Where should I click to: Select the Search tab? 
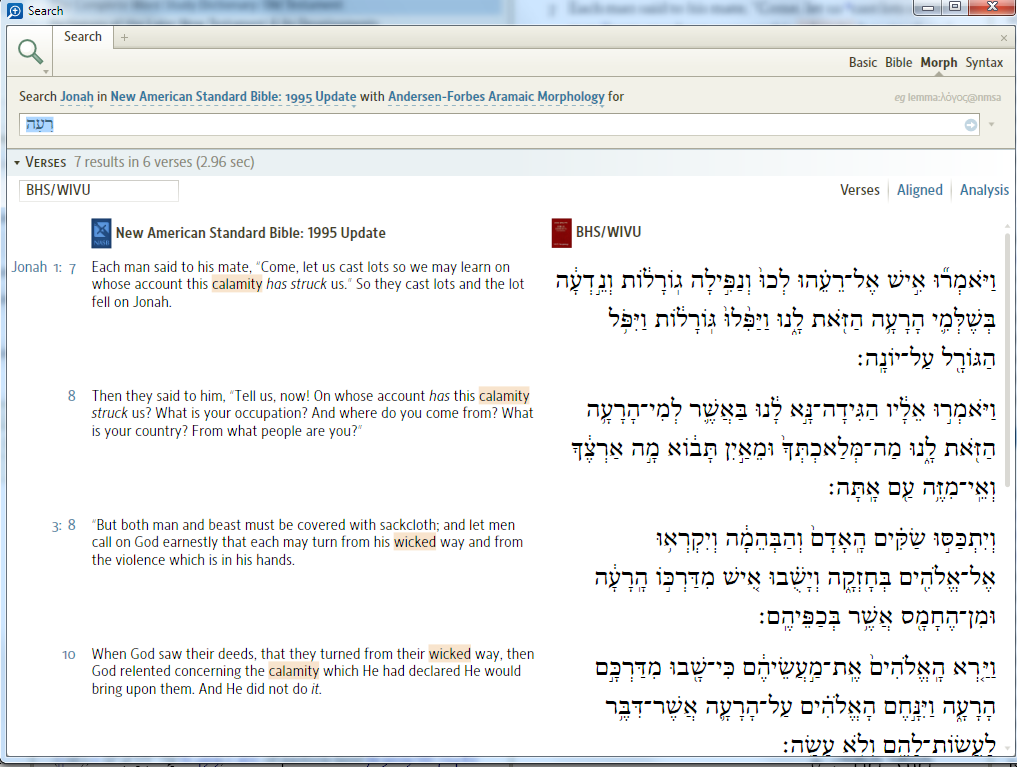coord(82,37)
